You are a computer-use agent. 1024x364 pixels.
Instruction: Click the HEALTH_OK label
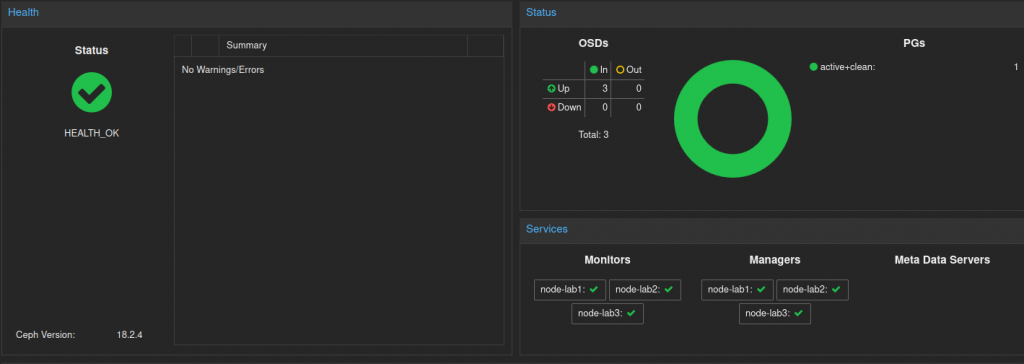[91, 133]
